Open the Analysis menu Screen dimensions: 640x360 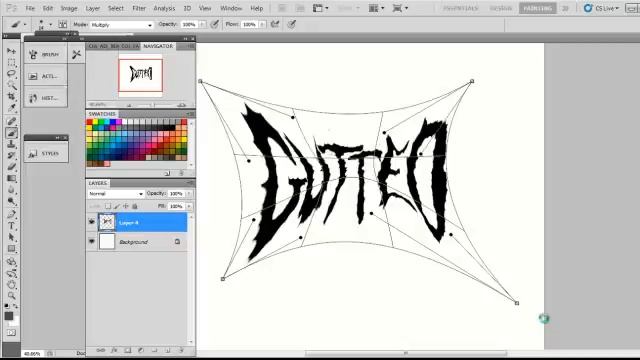(x=164, y=8)
